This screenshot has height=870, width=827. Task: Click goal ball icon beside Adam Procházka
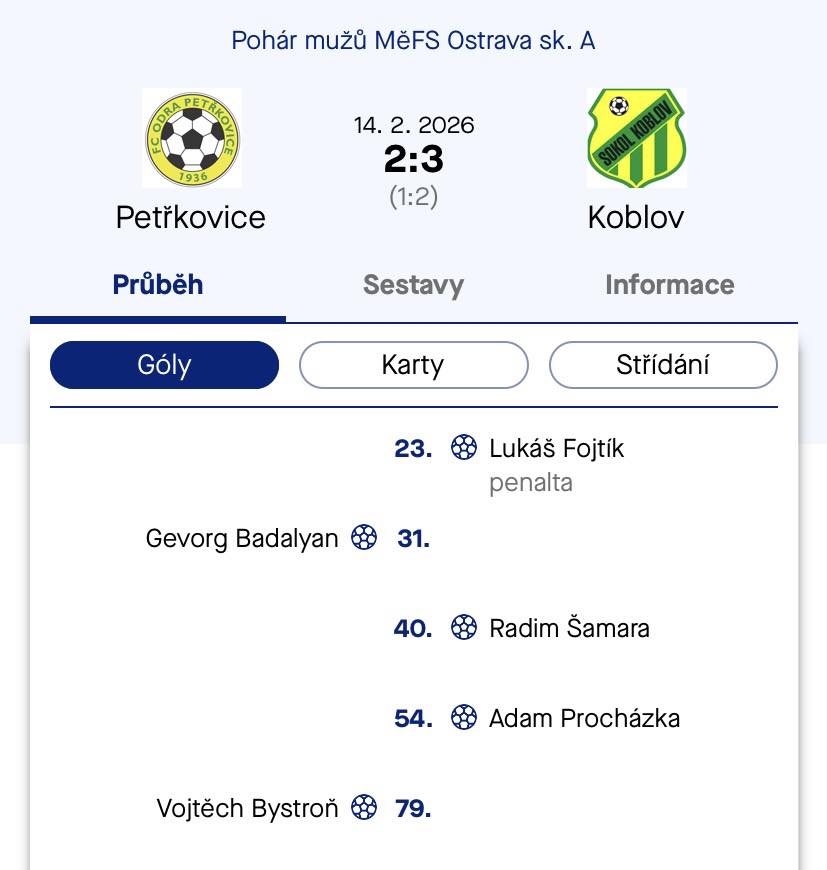pyautogui.click(x=464, y=718)
